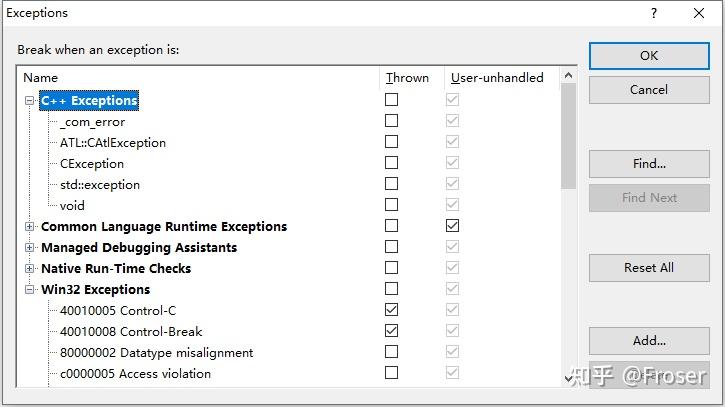Click the Reset All button
725x407 pixels.
[648, 268]
